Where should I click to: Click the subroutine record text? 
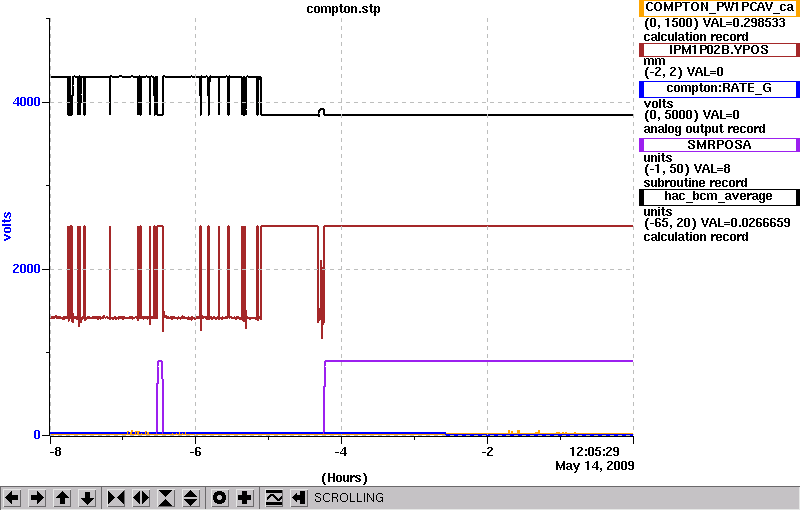[x=695, y=183]
